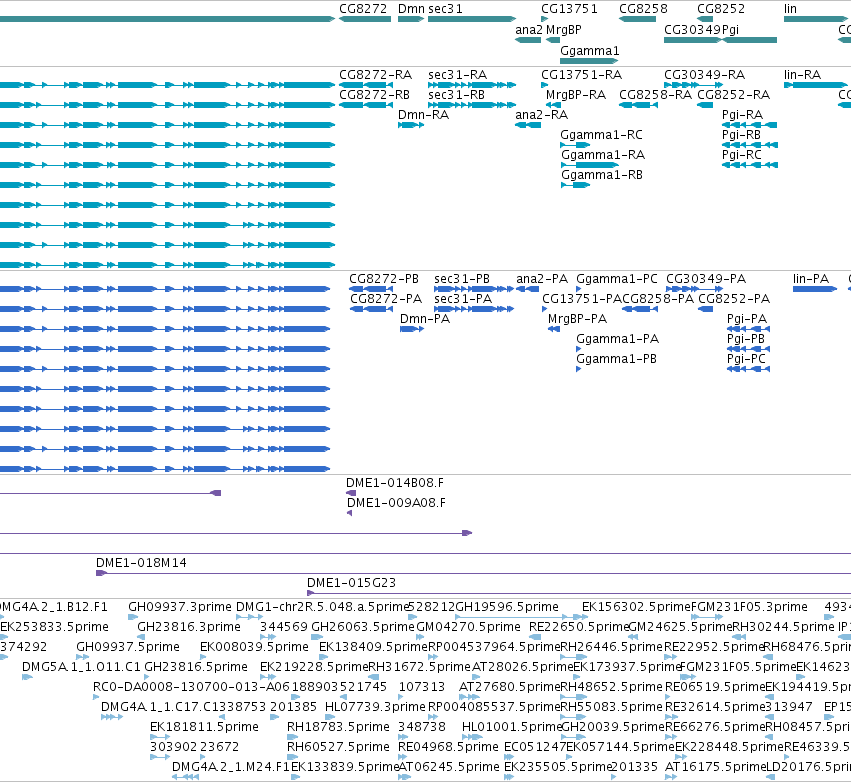
Task: Select the sec31 gene label
Action: pyautogui.click(x=445, y=9)
